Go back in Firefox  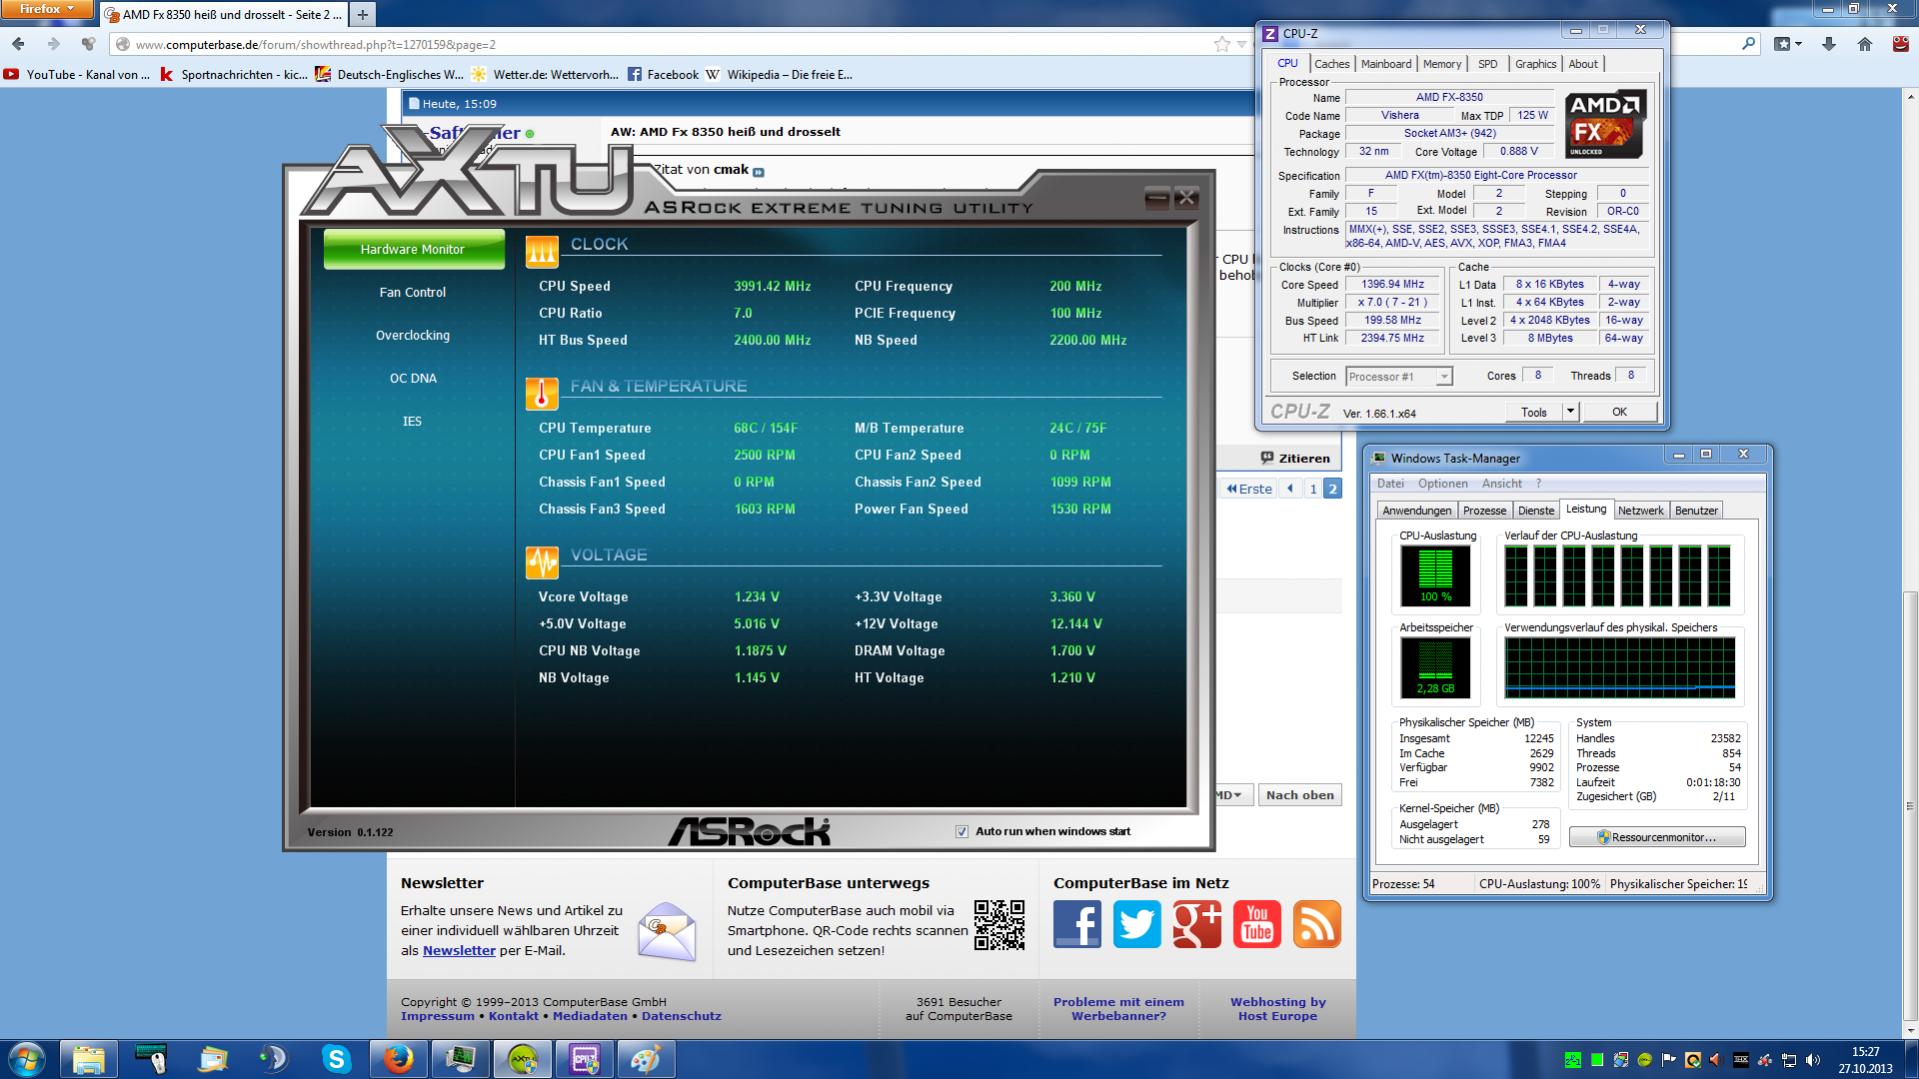coord(18,44)
